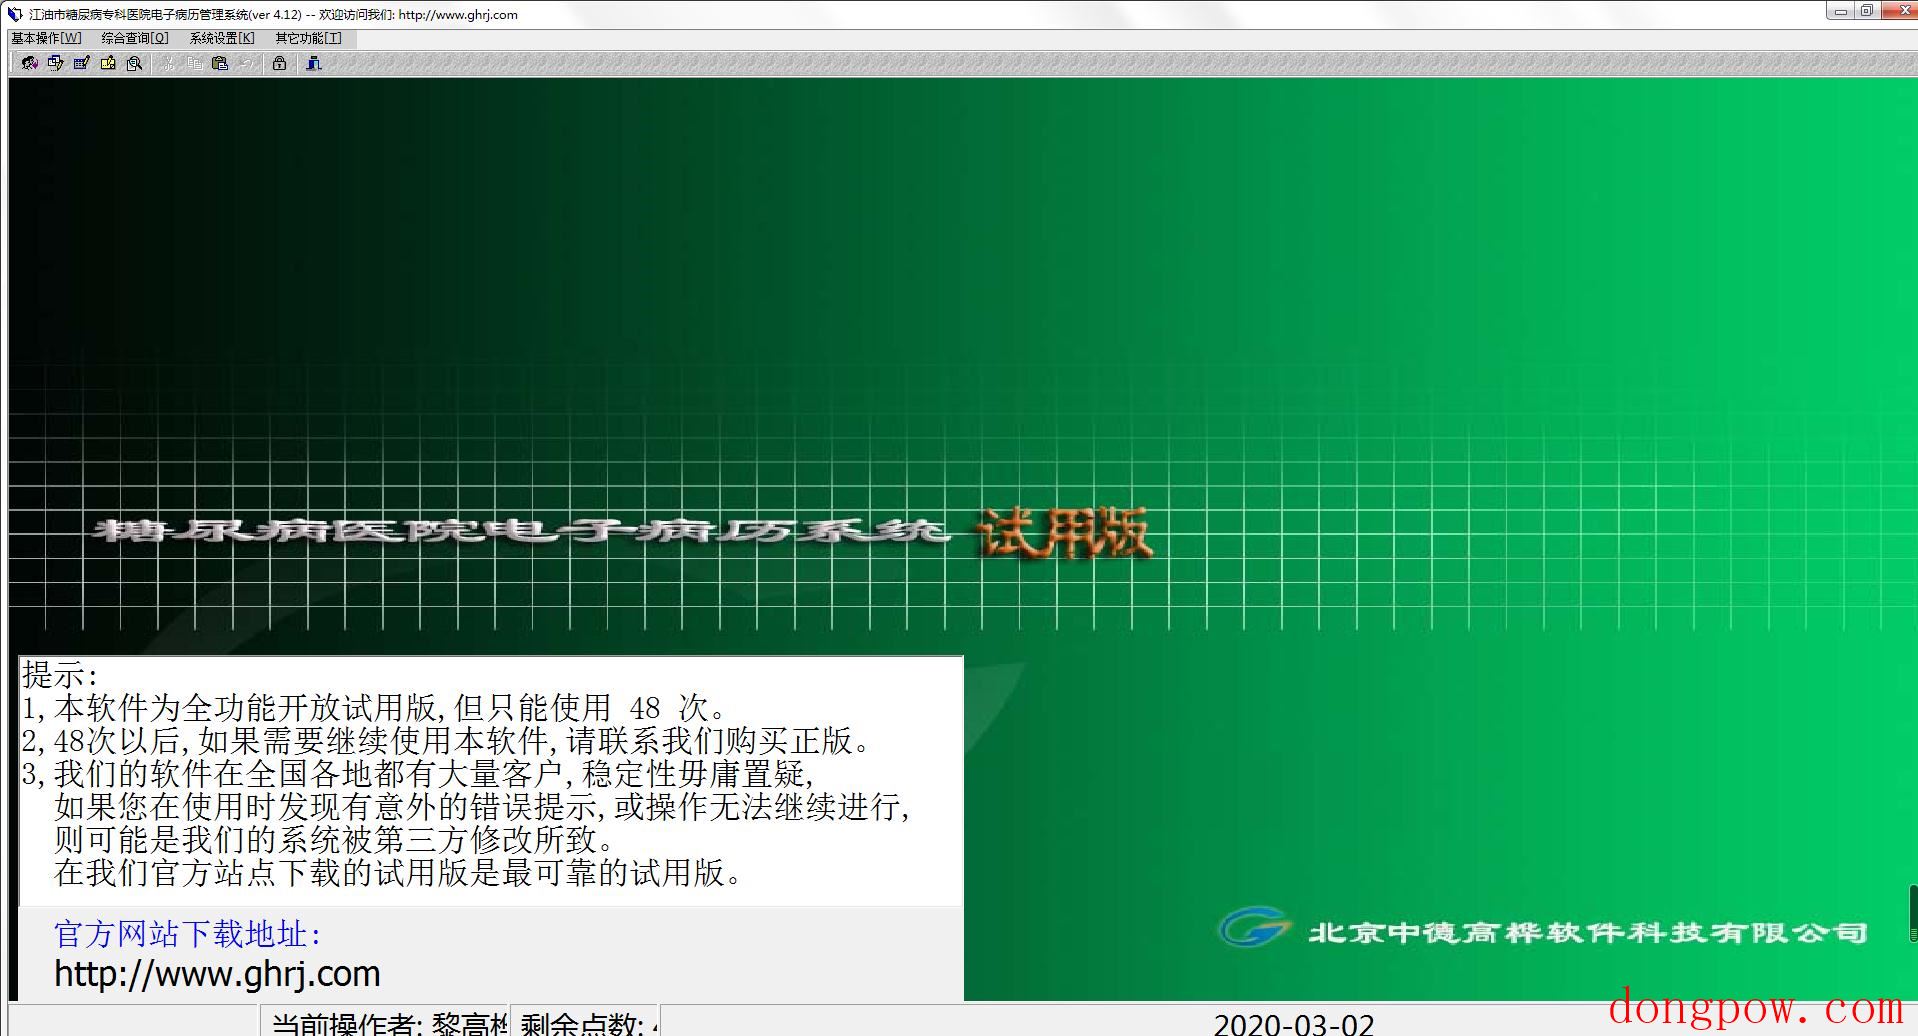Click the undo arrow toolbar icon
1918x1036 pixels.
247,63
